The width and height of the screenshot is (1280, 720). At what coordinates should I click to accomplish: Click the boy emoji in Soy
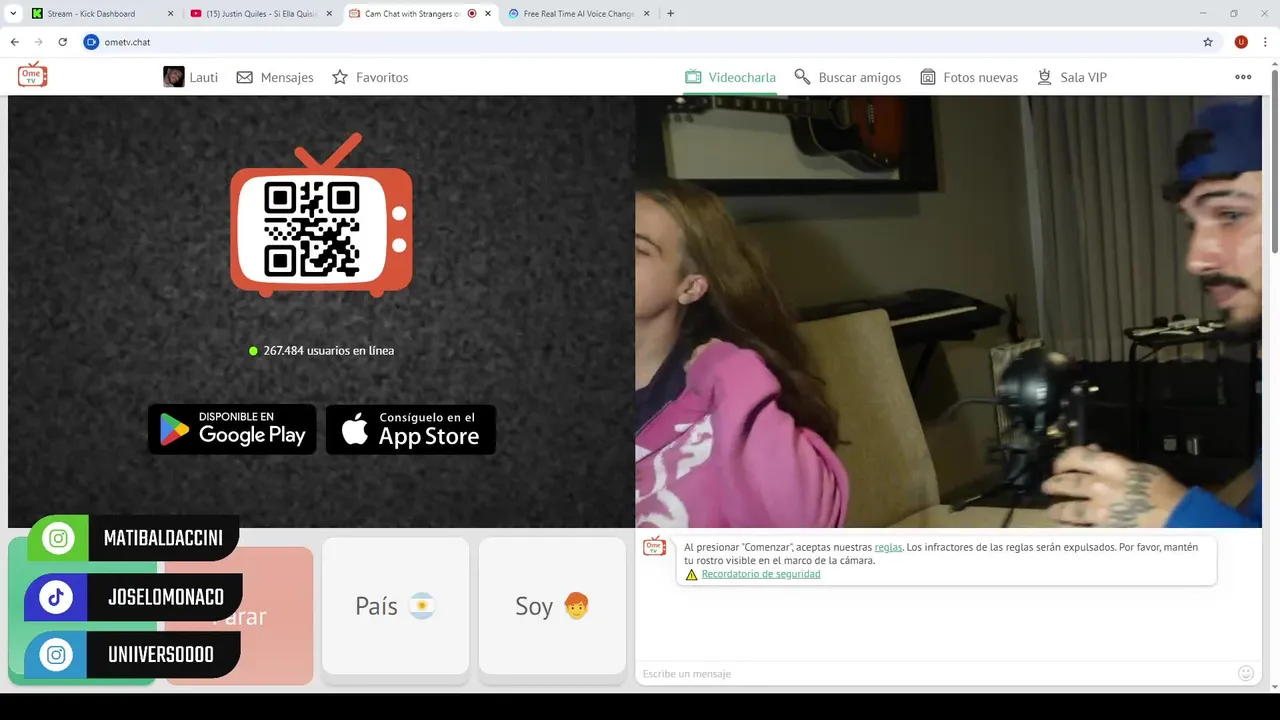576,606
